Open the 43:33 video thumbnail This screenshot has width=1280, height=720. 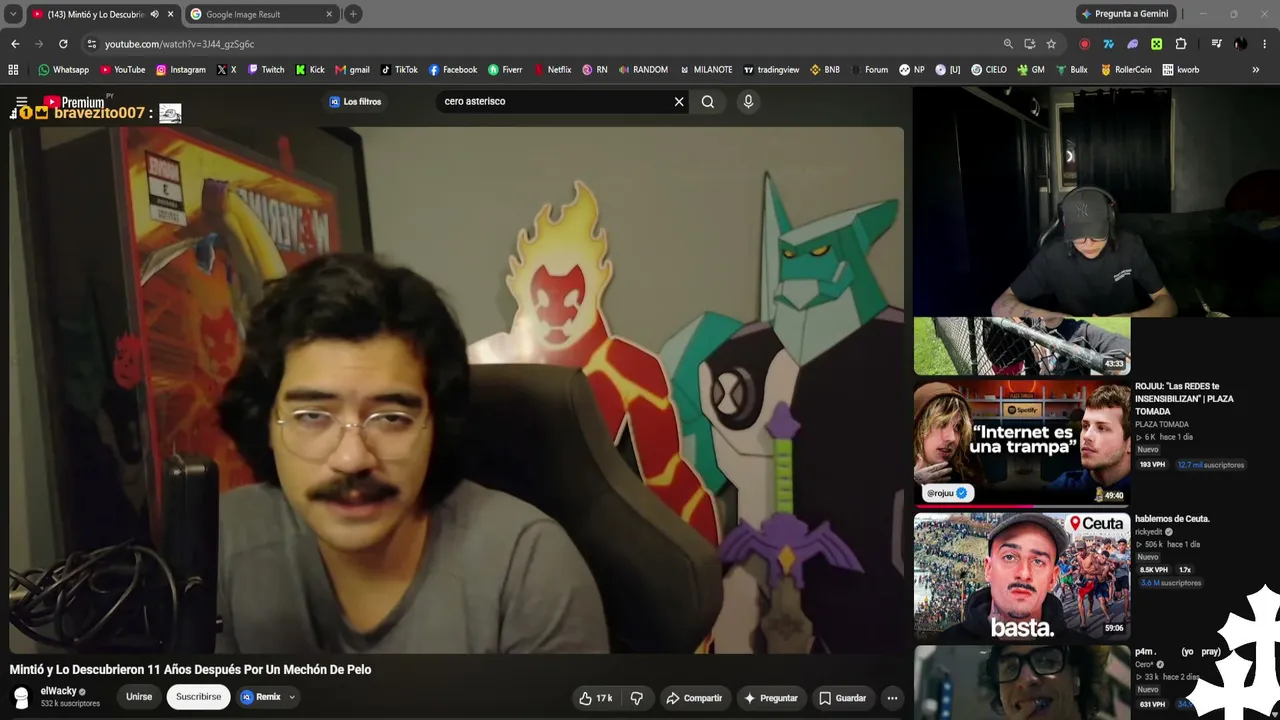[1022, 346]
